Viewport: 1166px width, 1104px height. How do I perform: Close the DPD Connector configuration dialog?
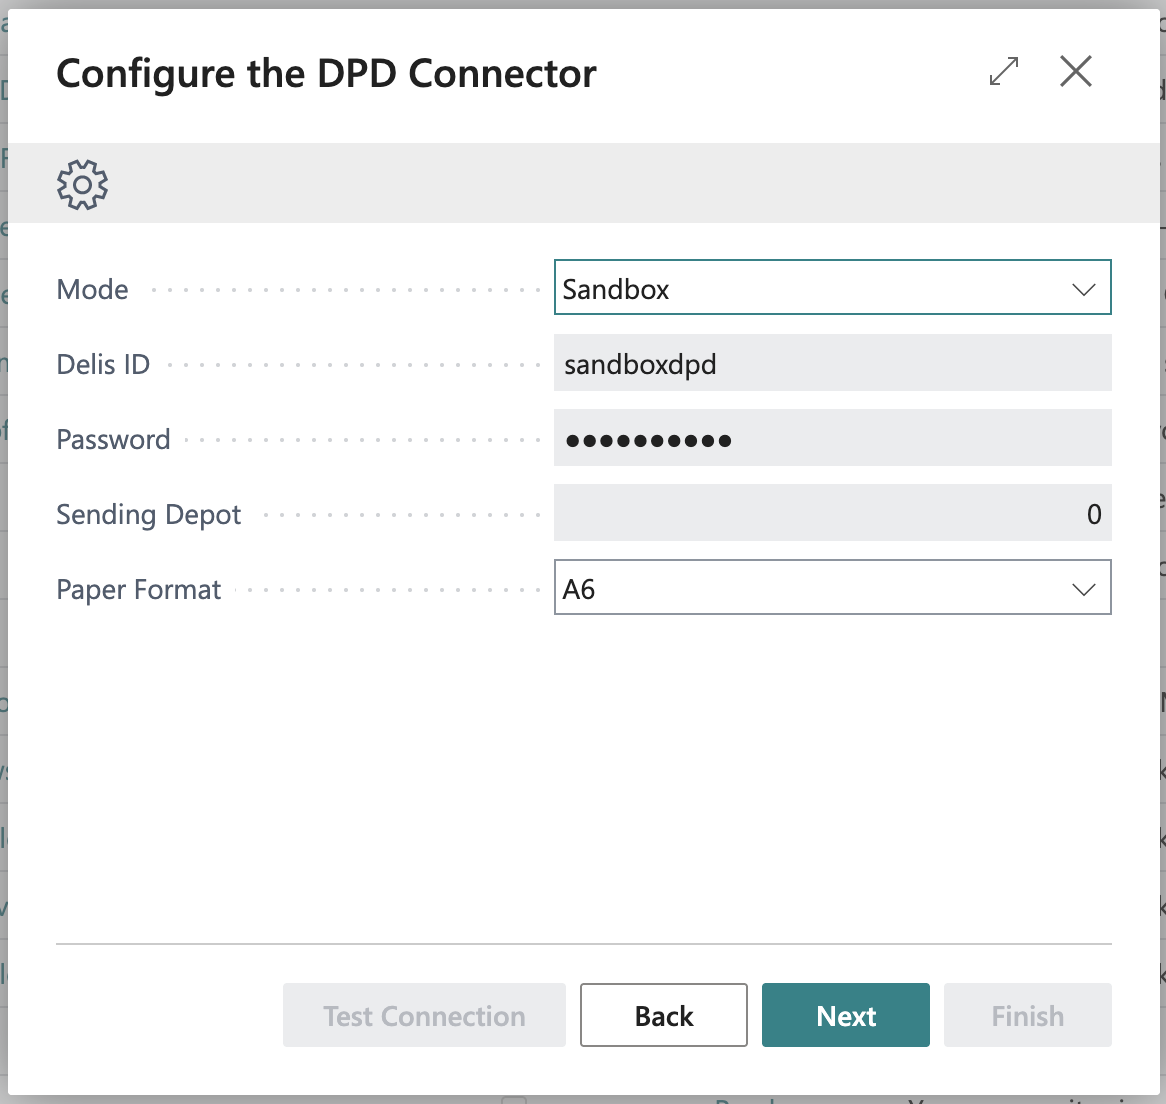point(1076,72)
